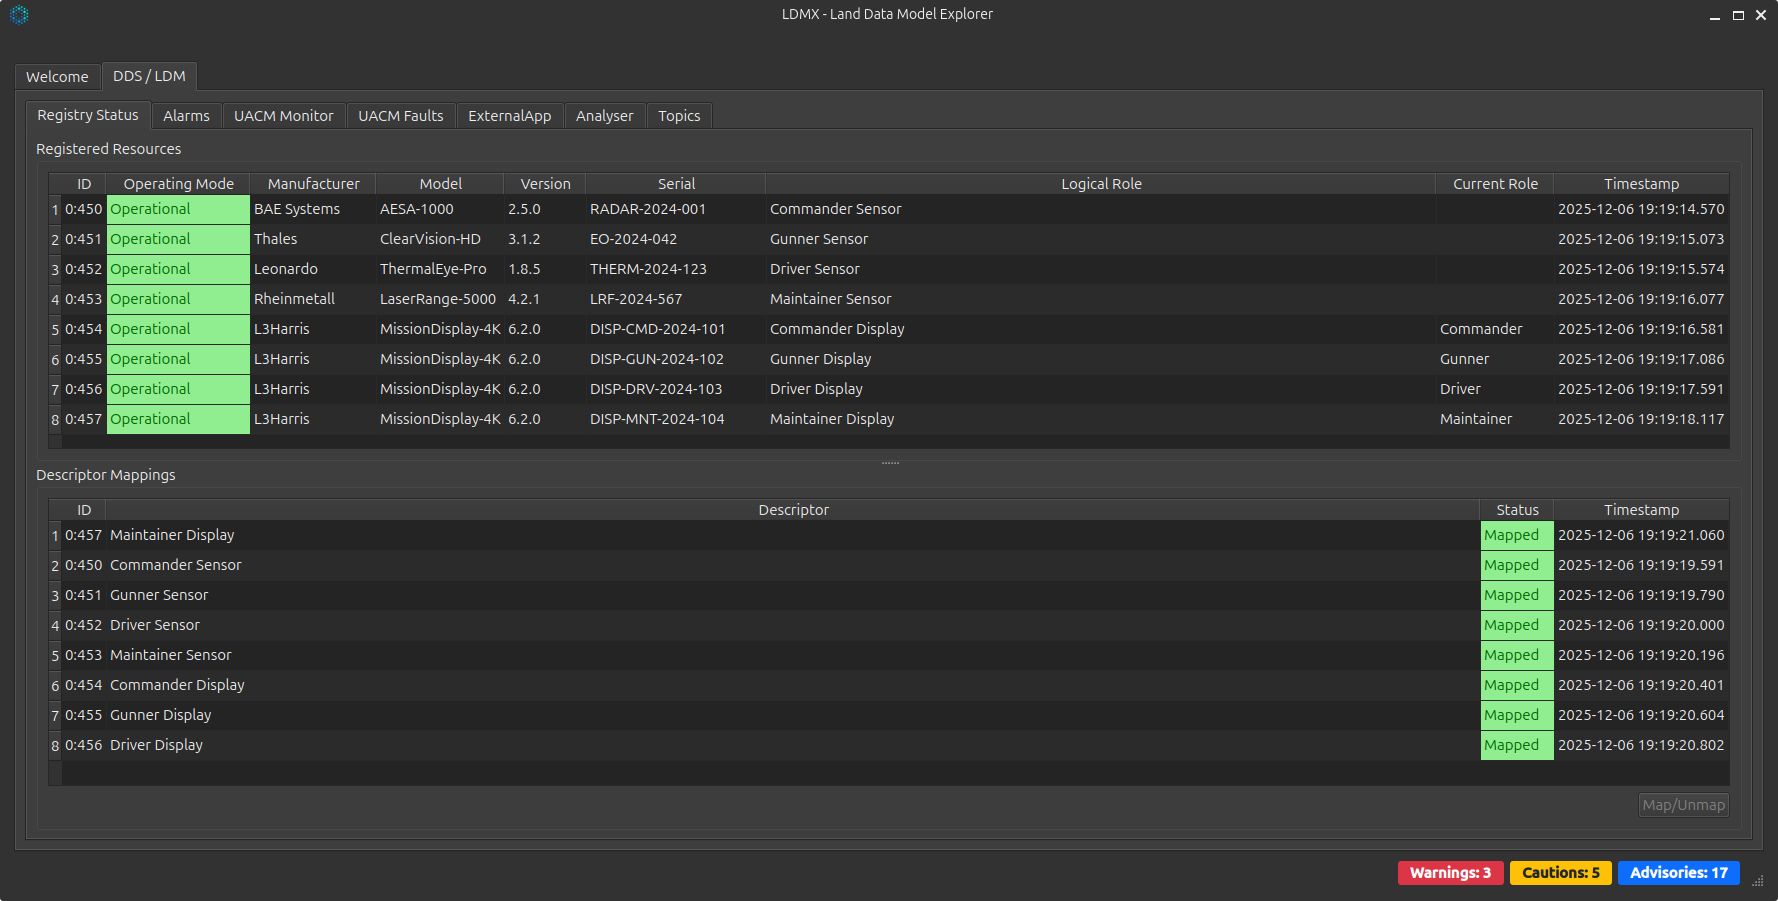1778x901 pixels.
Task: Open the UACM Monitor tab
Action: click(283, 115)
